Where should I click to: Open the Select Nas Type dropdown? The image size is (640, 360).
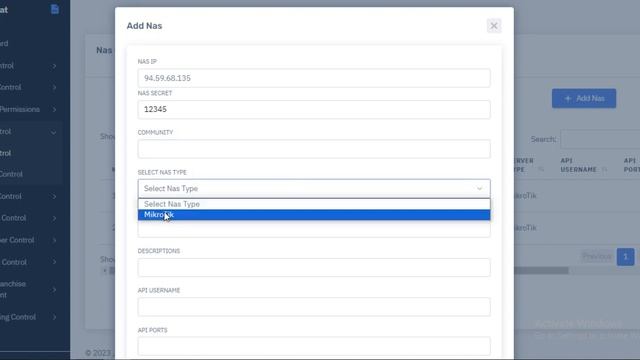point(314,189)
